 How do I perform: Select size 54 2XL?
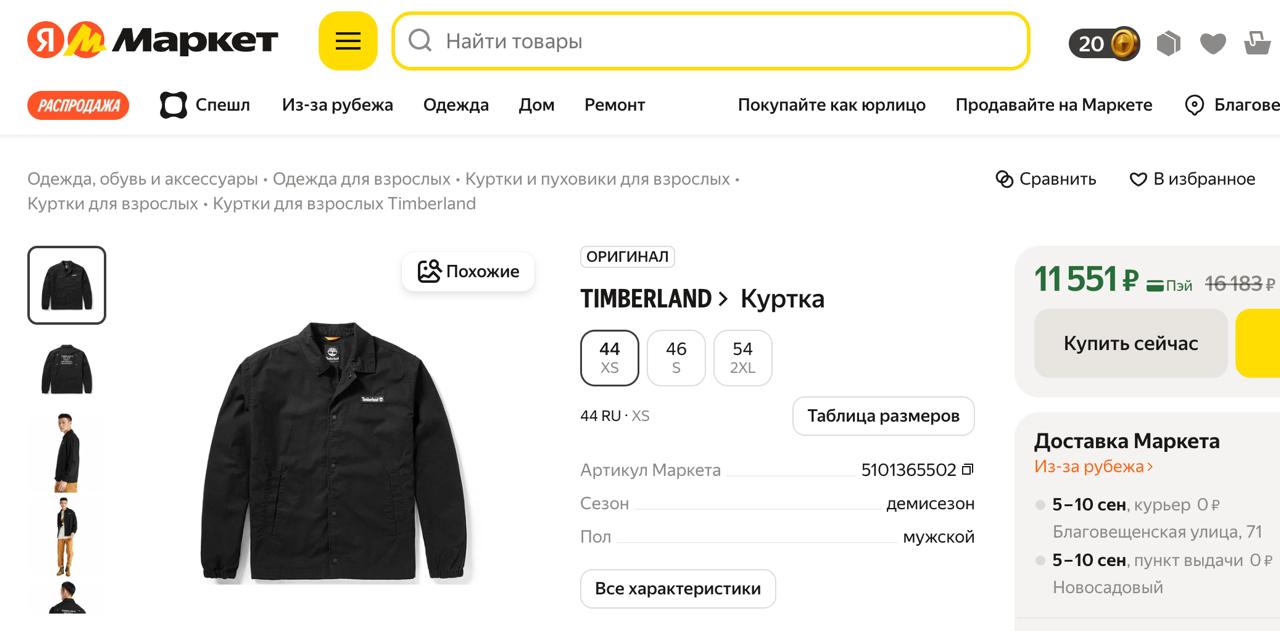point(742,358)
